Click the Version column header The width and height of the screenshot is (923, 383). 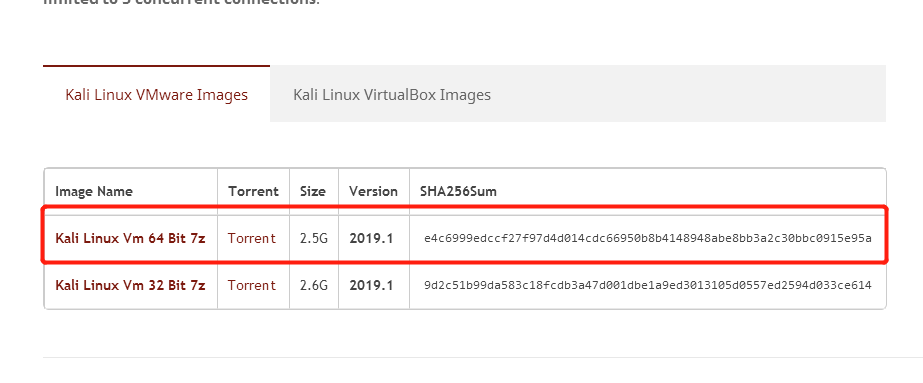[373, 191]
